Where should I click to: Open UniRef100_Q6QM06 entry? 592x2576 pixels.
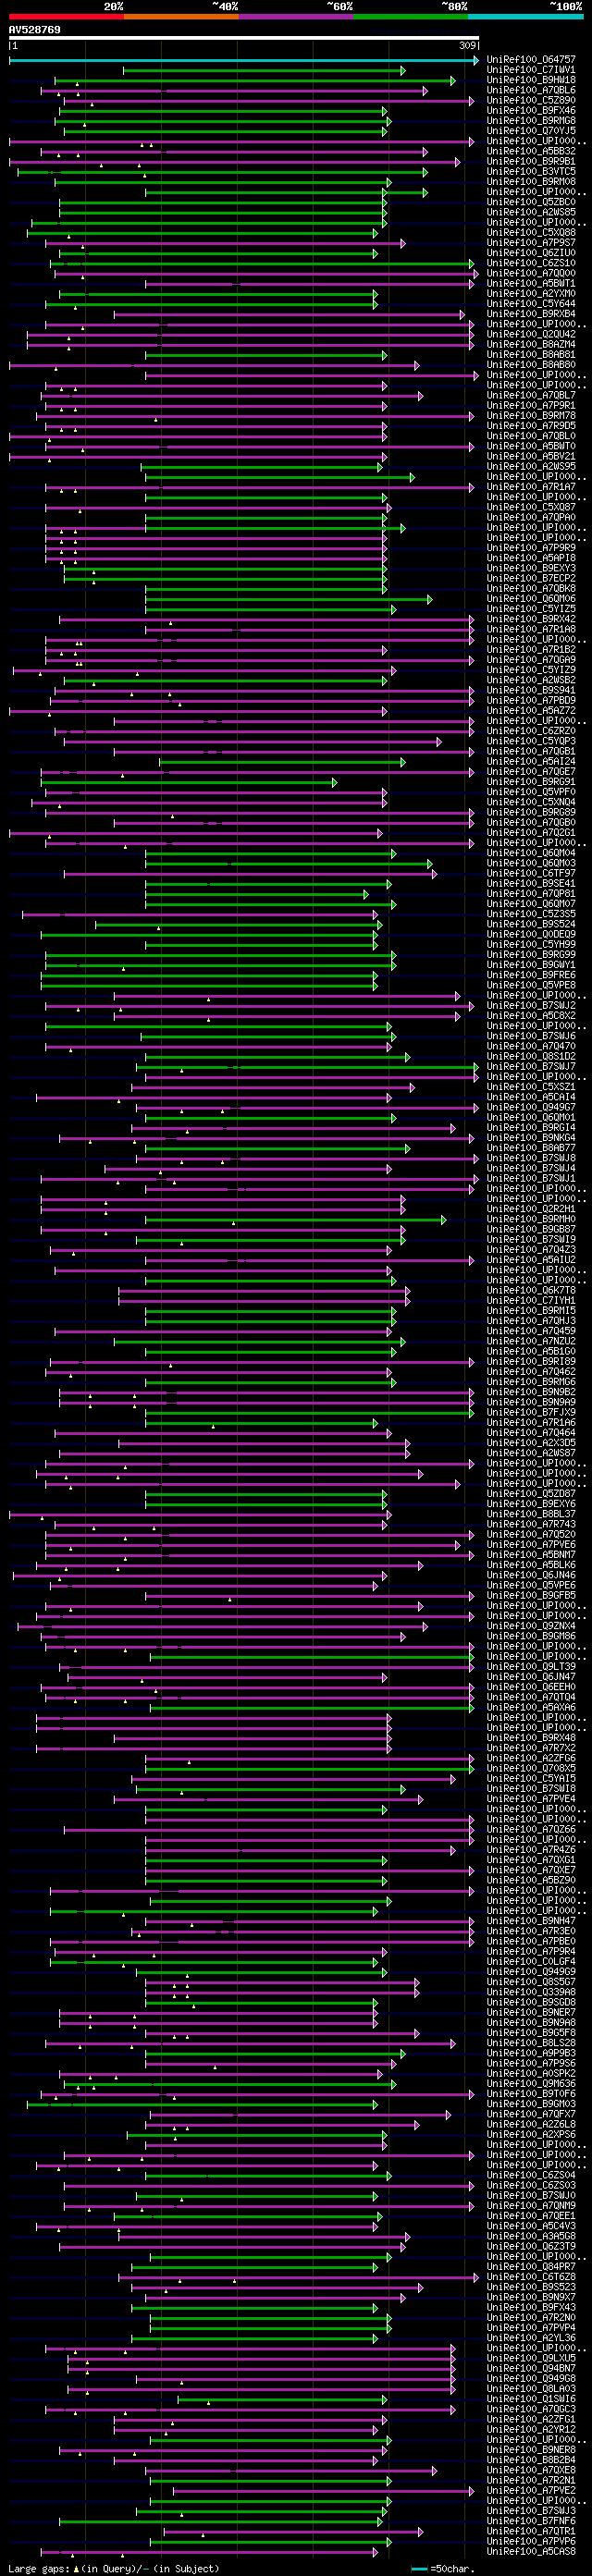pyautogui.click(x=531, y=599)
